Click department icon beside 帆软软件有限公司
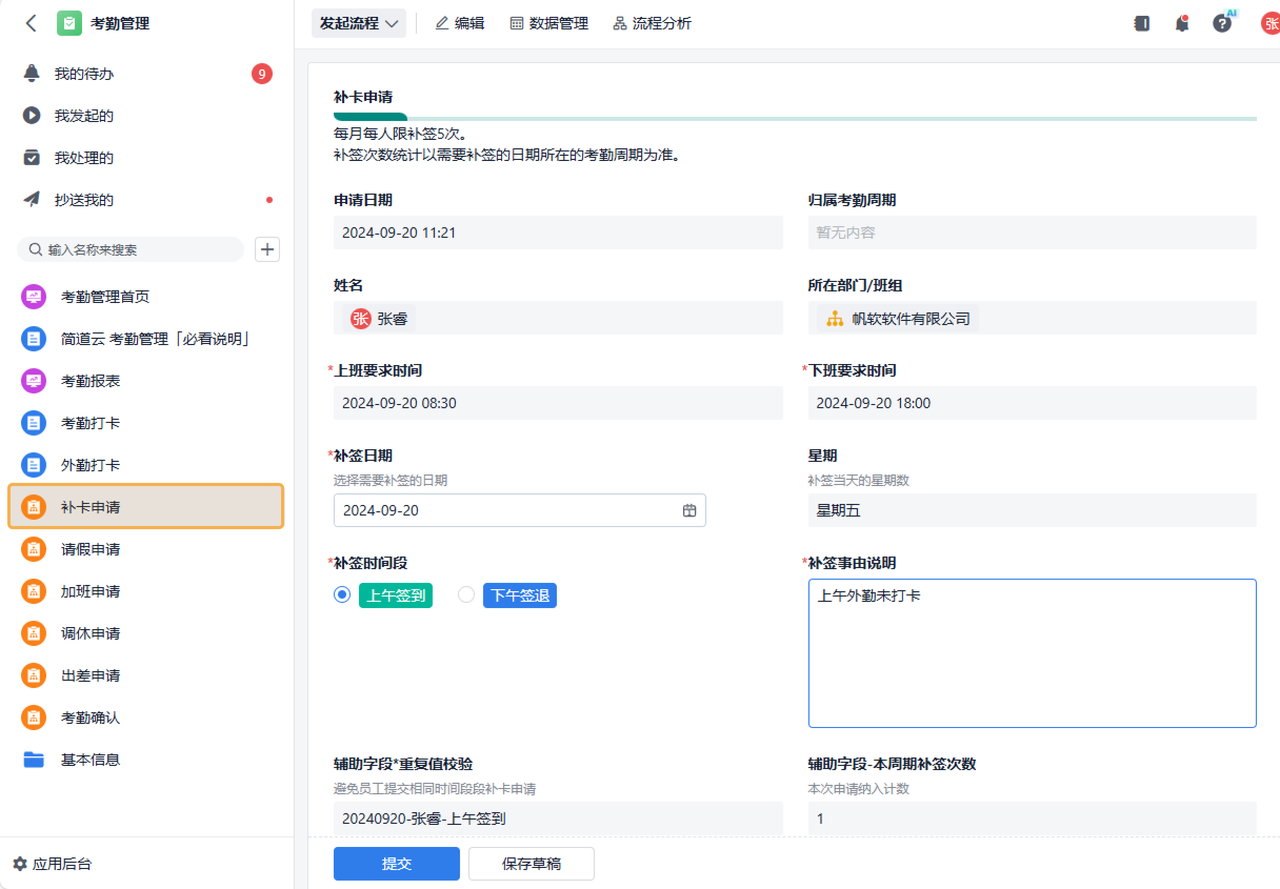The width and height of the screenshot is (1280, 889). 835,319
